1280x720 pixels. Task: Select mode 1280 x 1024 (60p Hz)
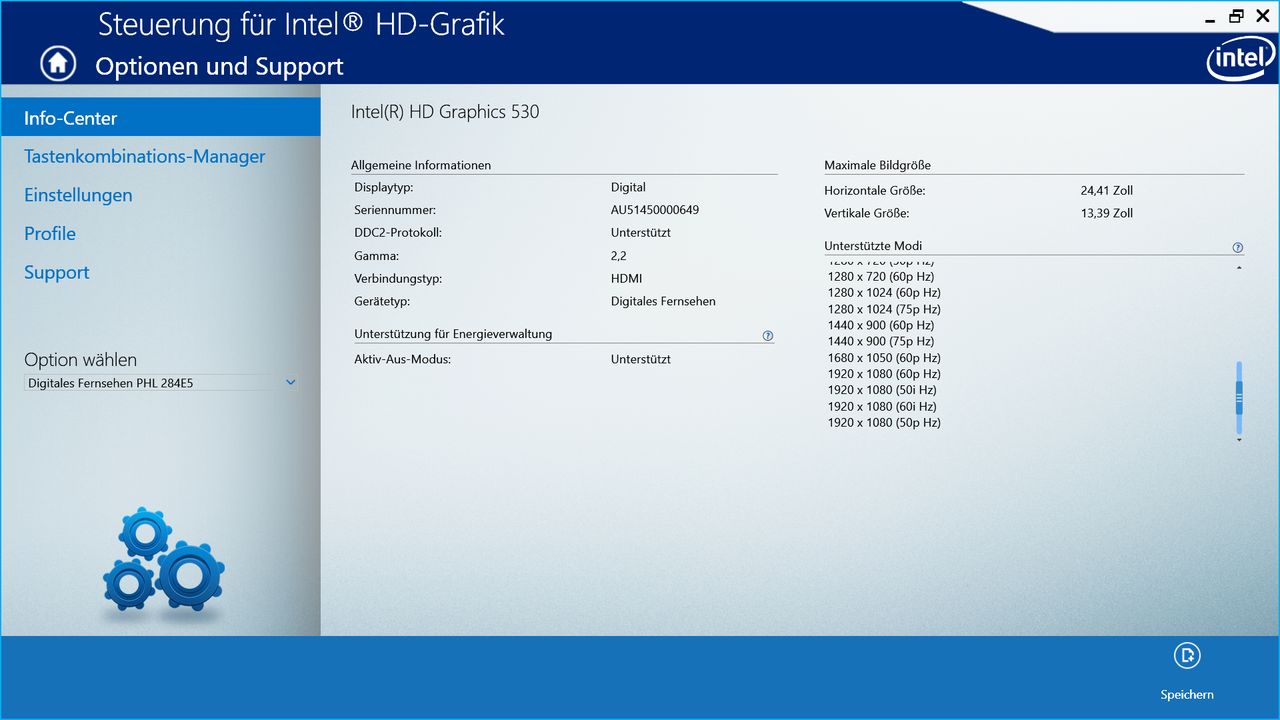[x=884, y=293]
